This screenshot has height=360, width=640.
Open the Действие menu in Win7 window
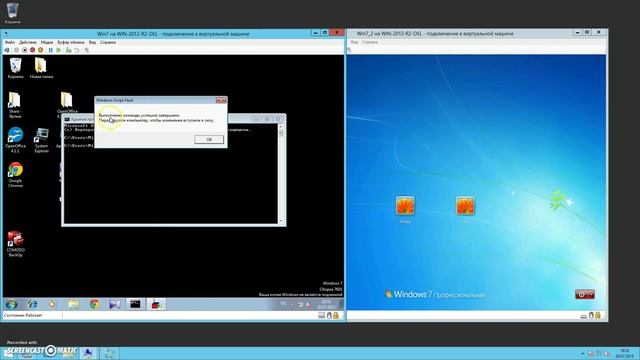point(28,42)
